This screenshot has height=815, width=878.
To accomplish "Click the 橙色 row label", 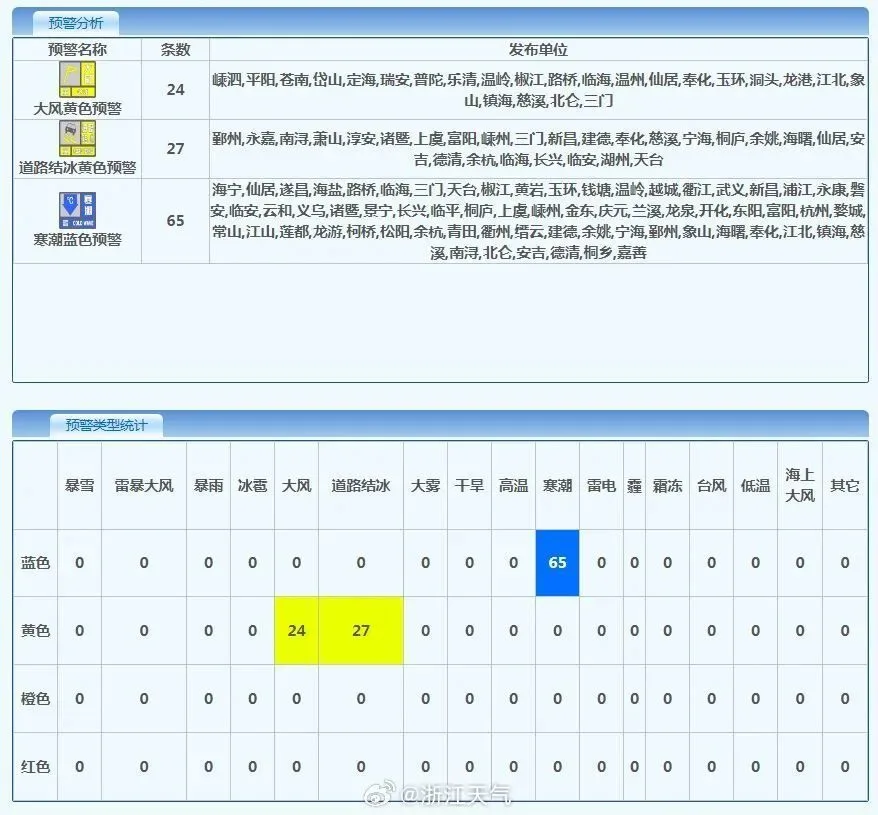I will [35, 699].
